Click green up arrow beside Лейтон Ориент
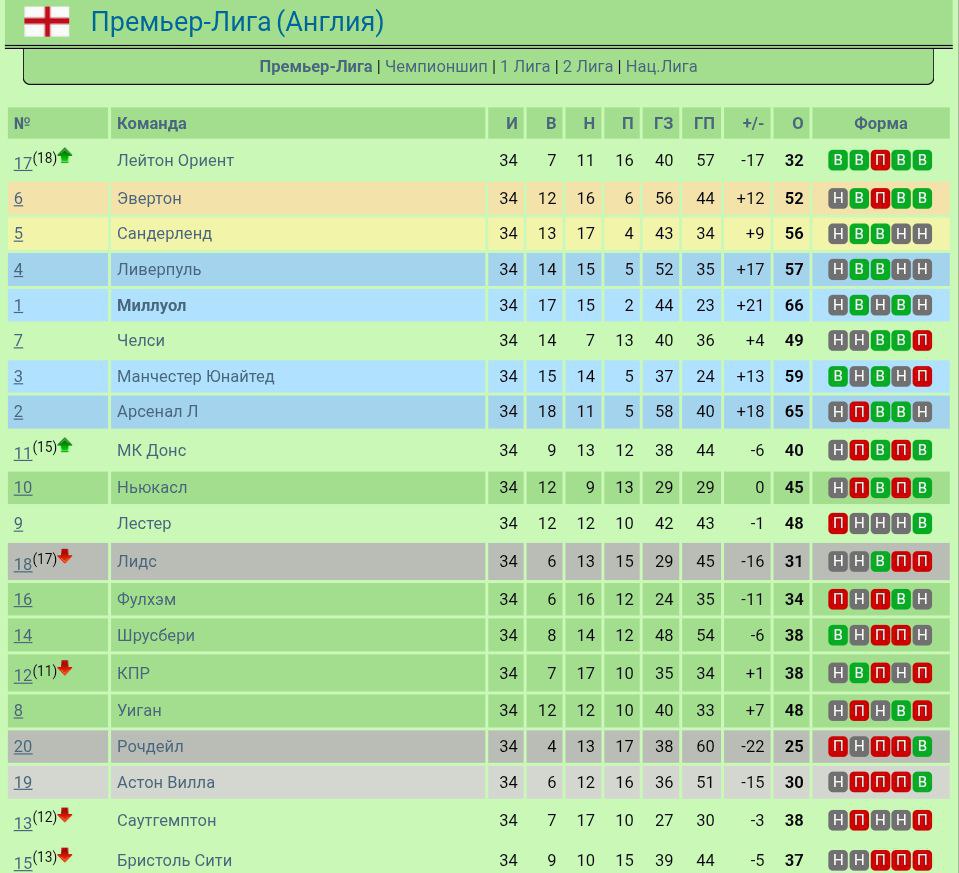This screenshot has height=873, width=959. [x=65, y=155]
